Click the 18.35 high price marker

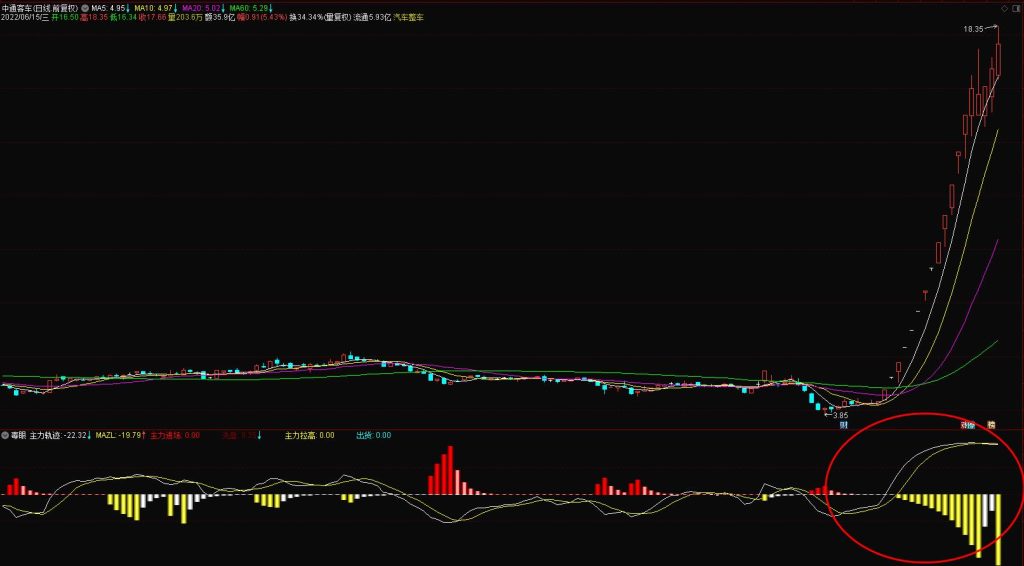click(x=973, y=29)
